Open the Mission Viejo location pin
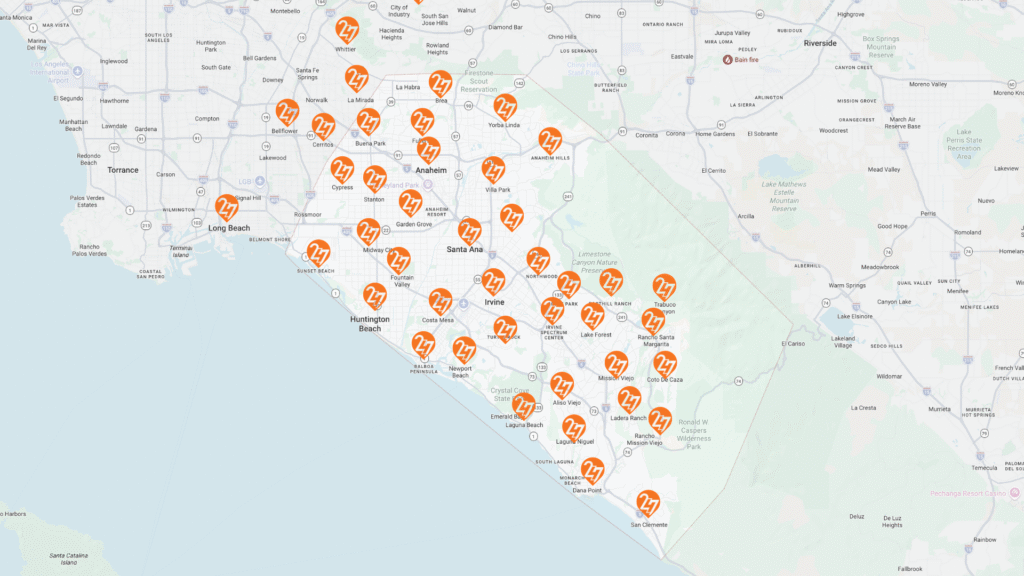The height and width of the screenshot is (576, 1024). click(616, 364)
